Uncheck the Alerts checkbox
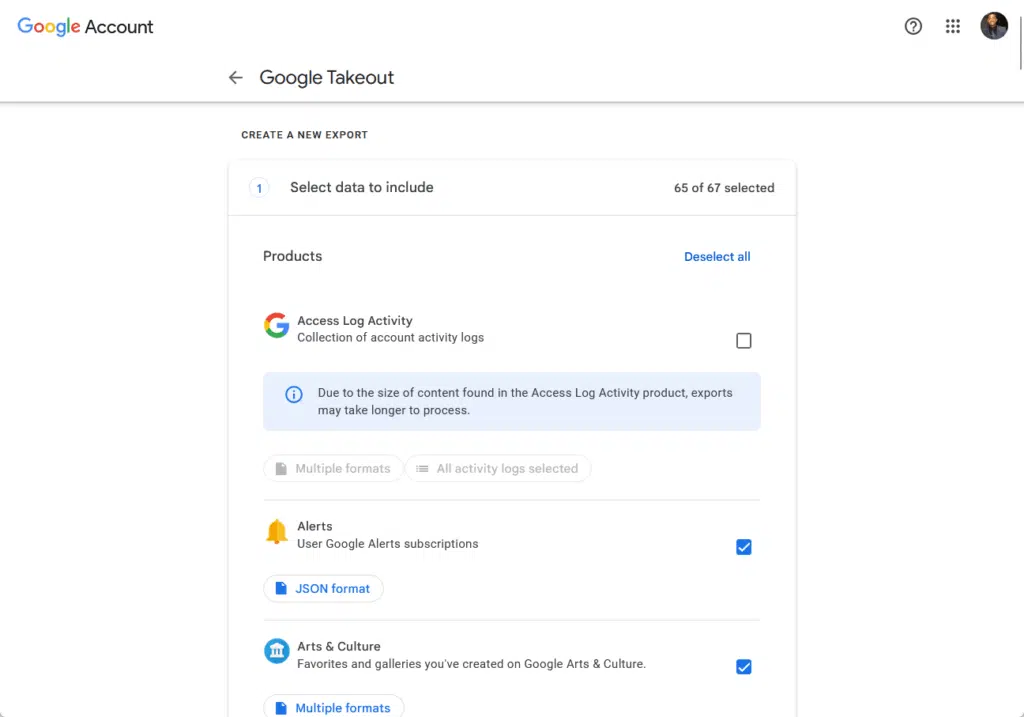This screenshot has height=717, width=1024. coord(743,547)
